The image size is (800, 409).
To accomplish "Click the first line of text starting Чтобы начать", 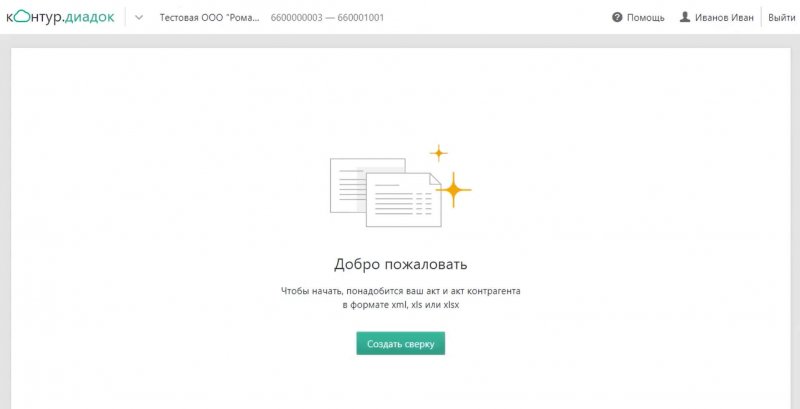I will click(400, 291).
